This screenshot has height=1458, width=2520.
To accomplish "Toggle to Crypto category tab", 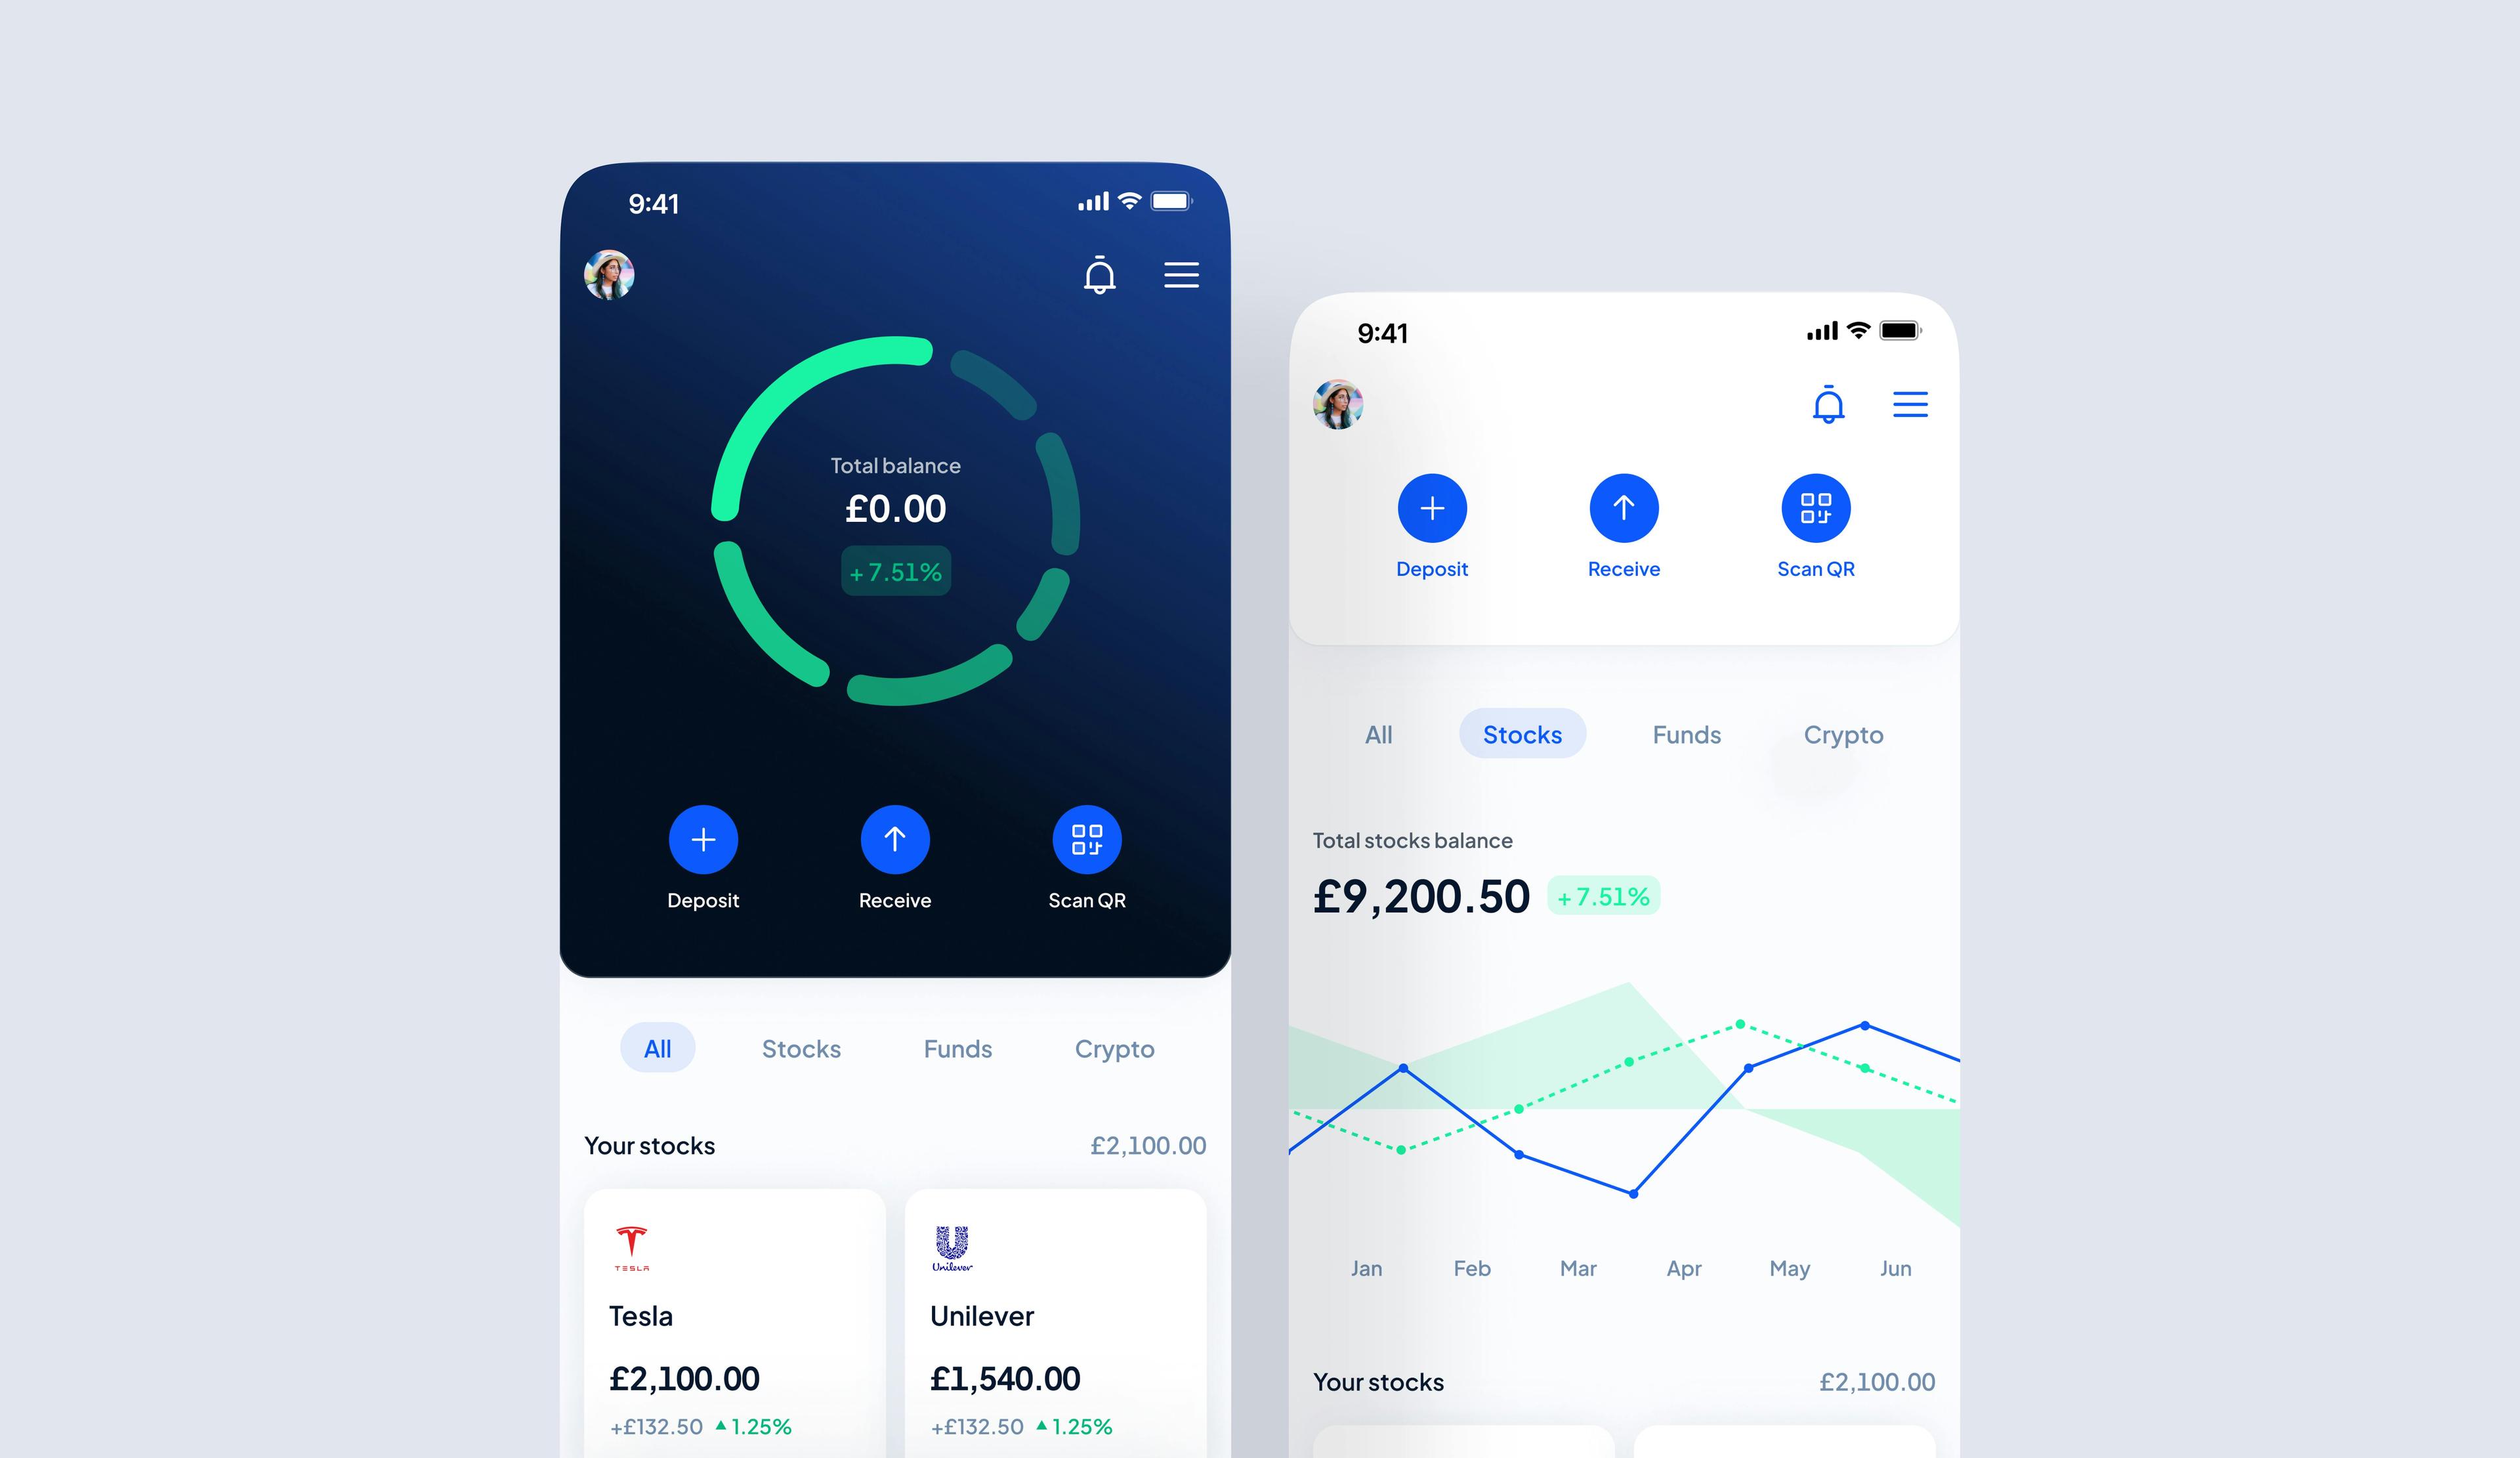I will [x=1842, y=733].
